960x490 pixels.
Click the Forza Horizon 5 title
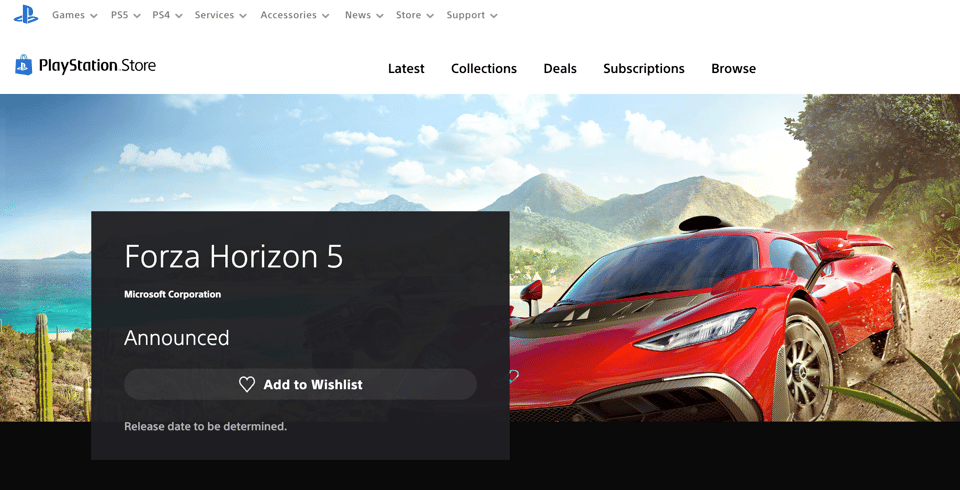tap(233, 257)
